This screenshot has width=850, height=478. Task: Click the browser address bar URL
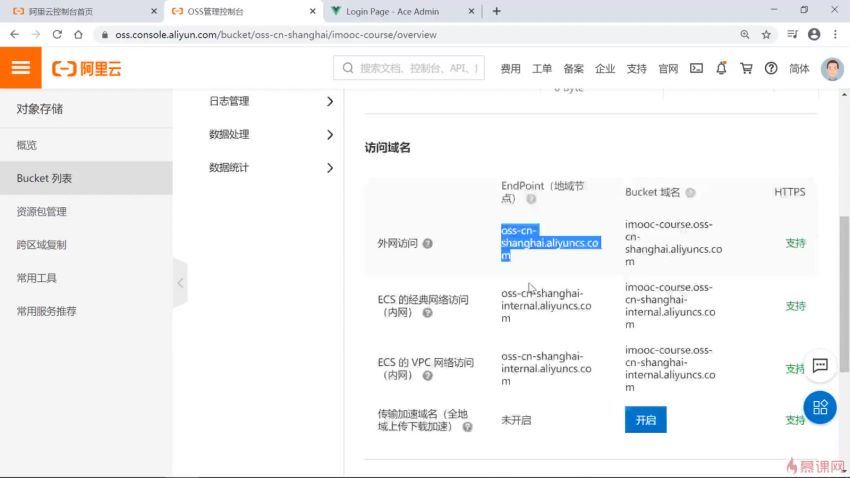[275, 35]
